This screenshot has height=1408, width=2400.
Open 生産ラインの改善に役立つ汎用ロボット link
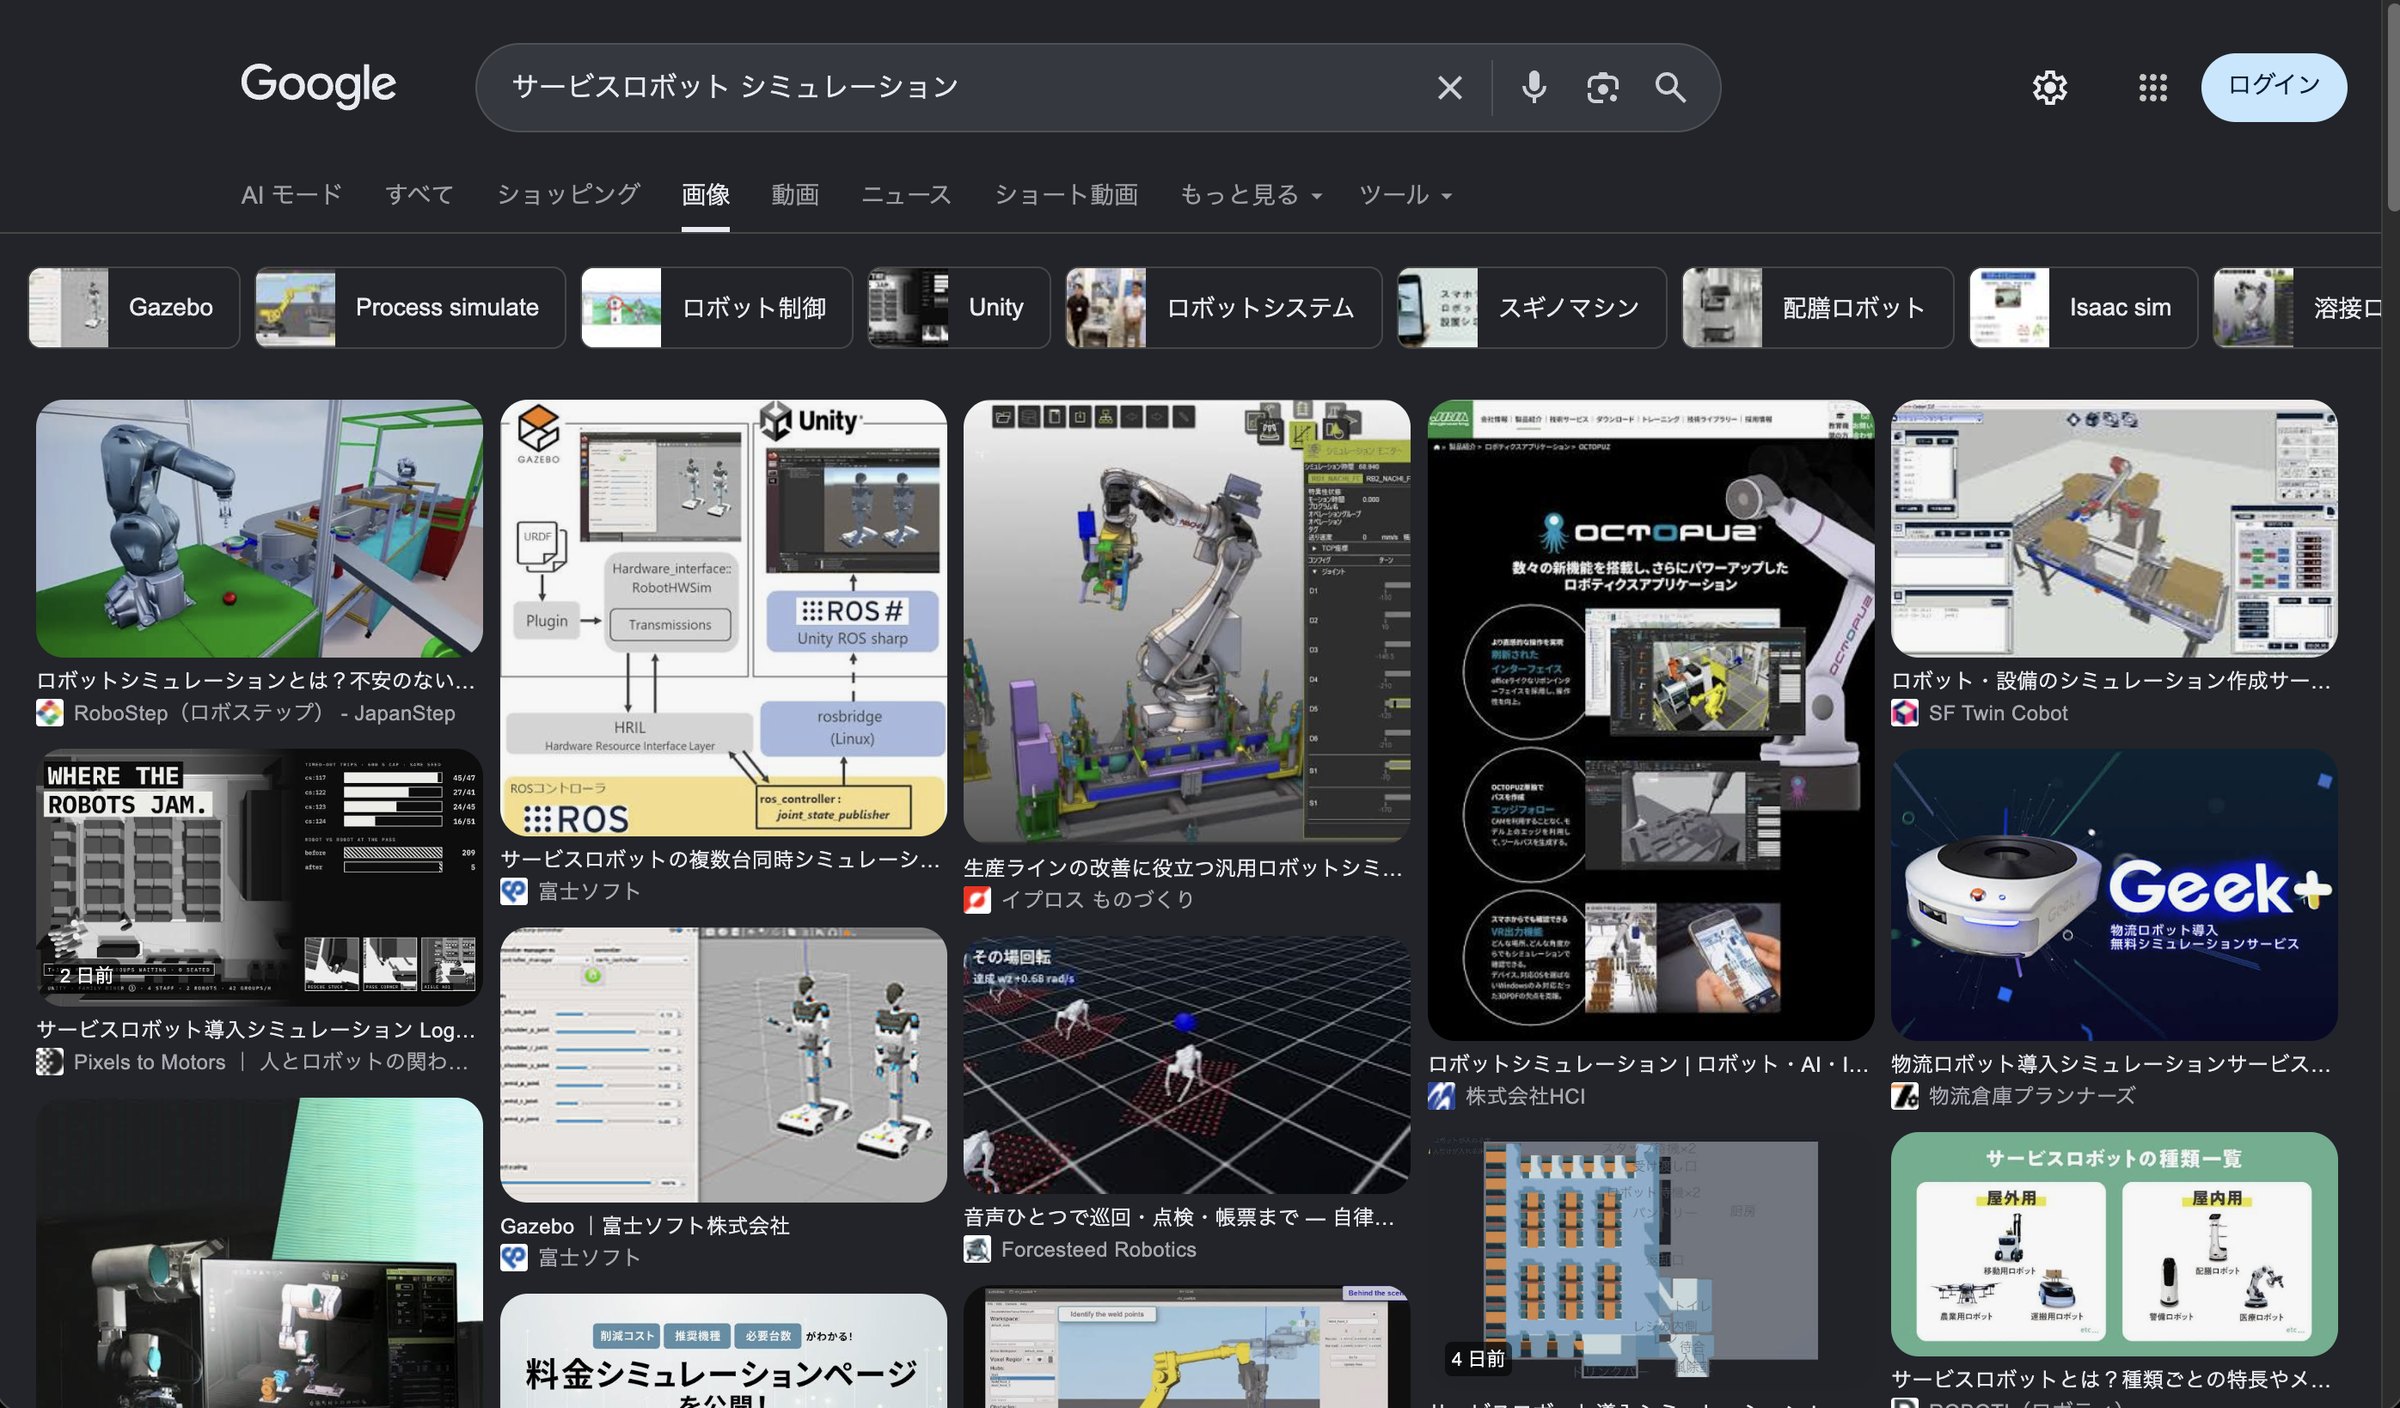(1183, 868)
